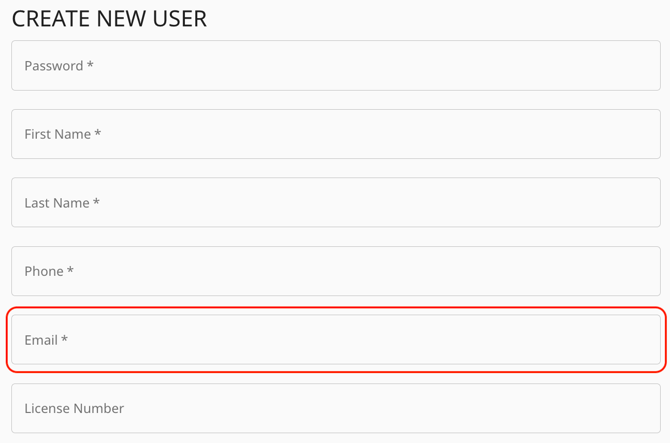This screenshot has width=670, height=443.
Task: Click the Phone placeholder label
Action: click(x=44, y=271)
